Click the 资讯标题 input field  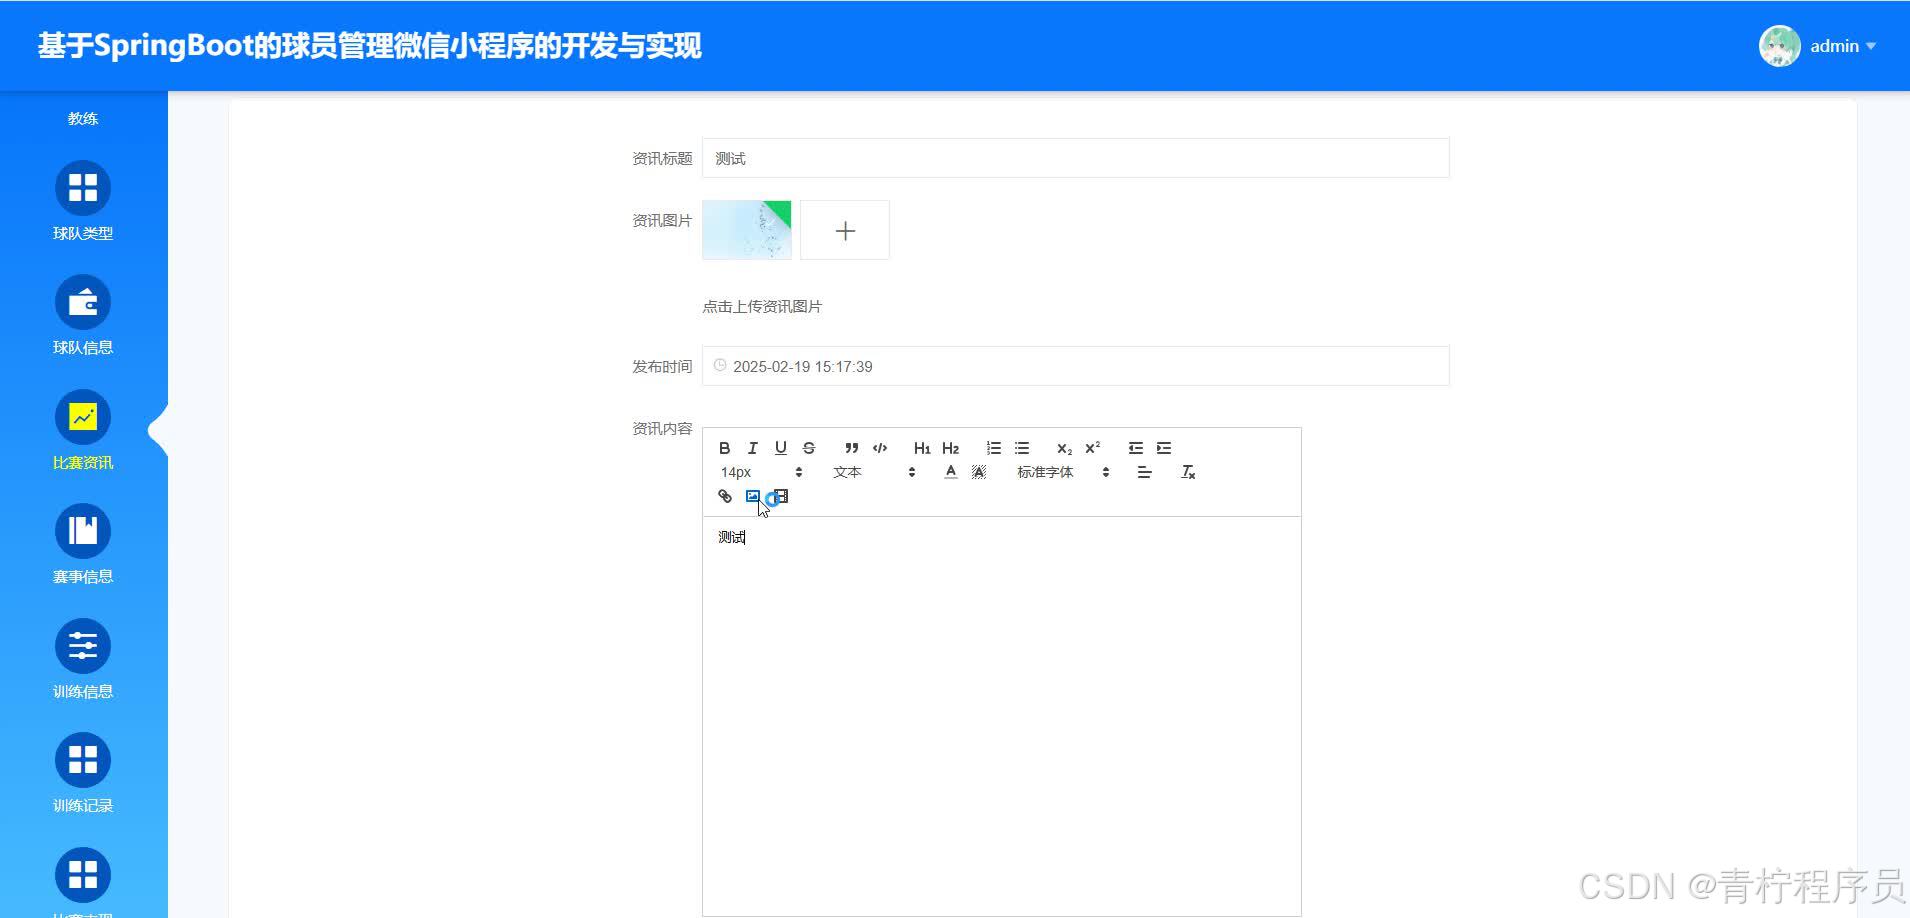pos(1075,158)
